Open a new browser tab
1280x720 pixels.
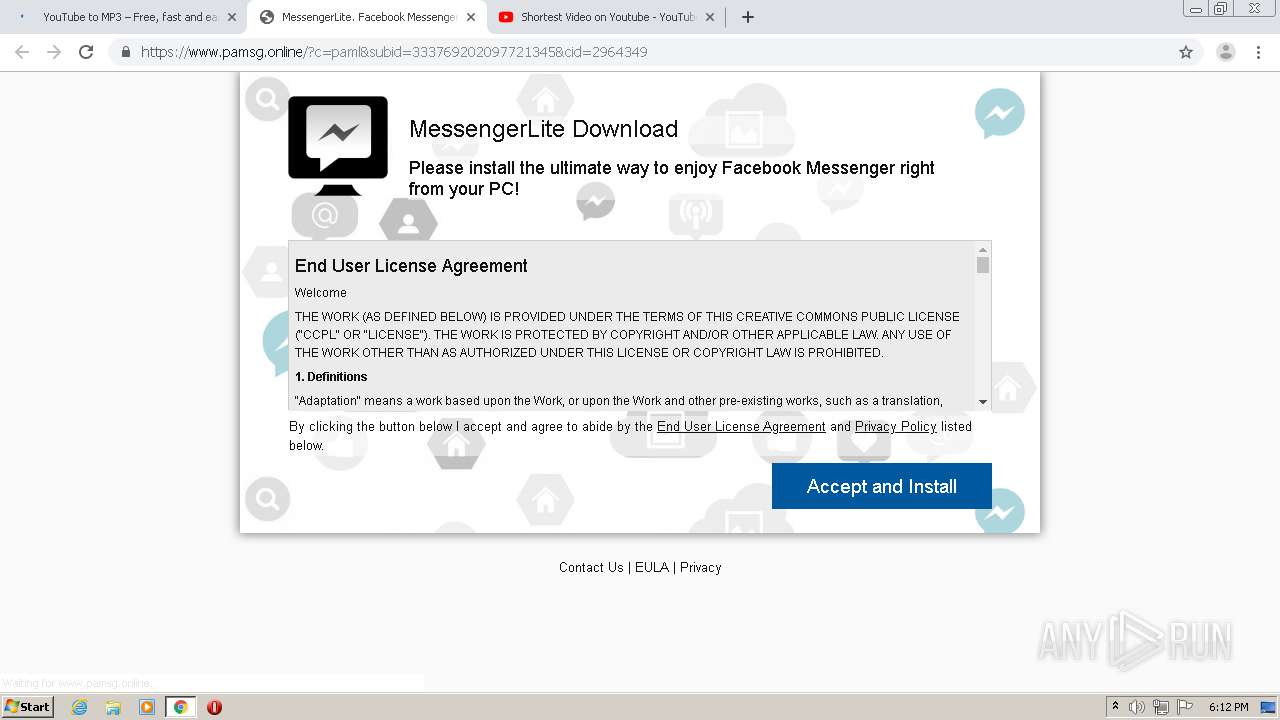click(x=748, y=17)
